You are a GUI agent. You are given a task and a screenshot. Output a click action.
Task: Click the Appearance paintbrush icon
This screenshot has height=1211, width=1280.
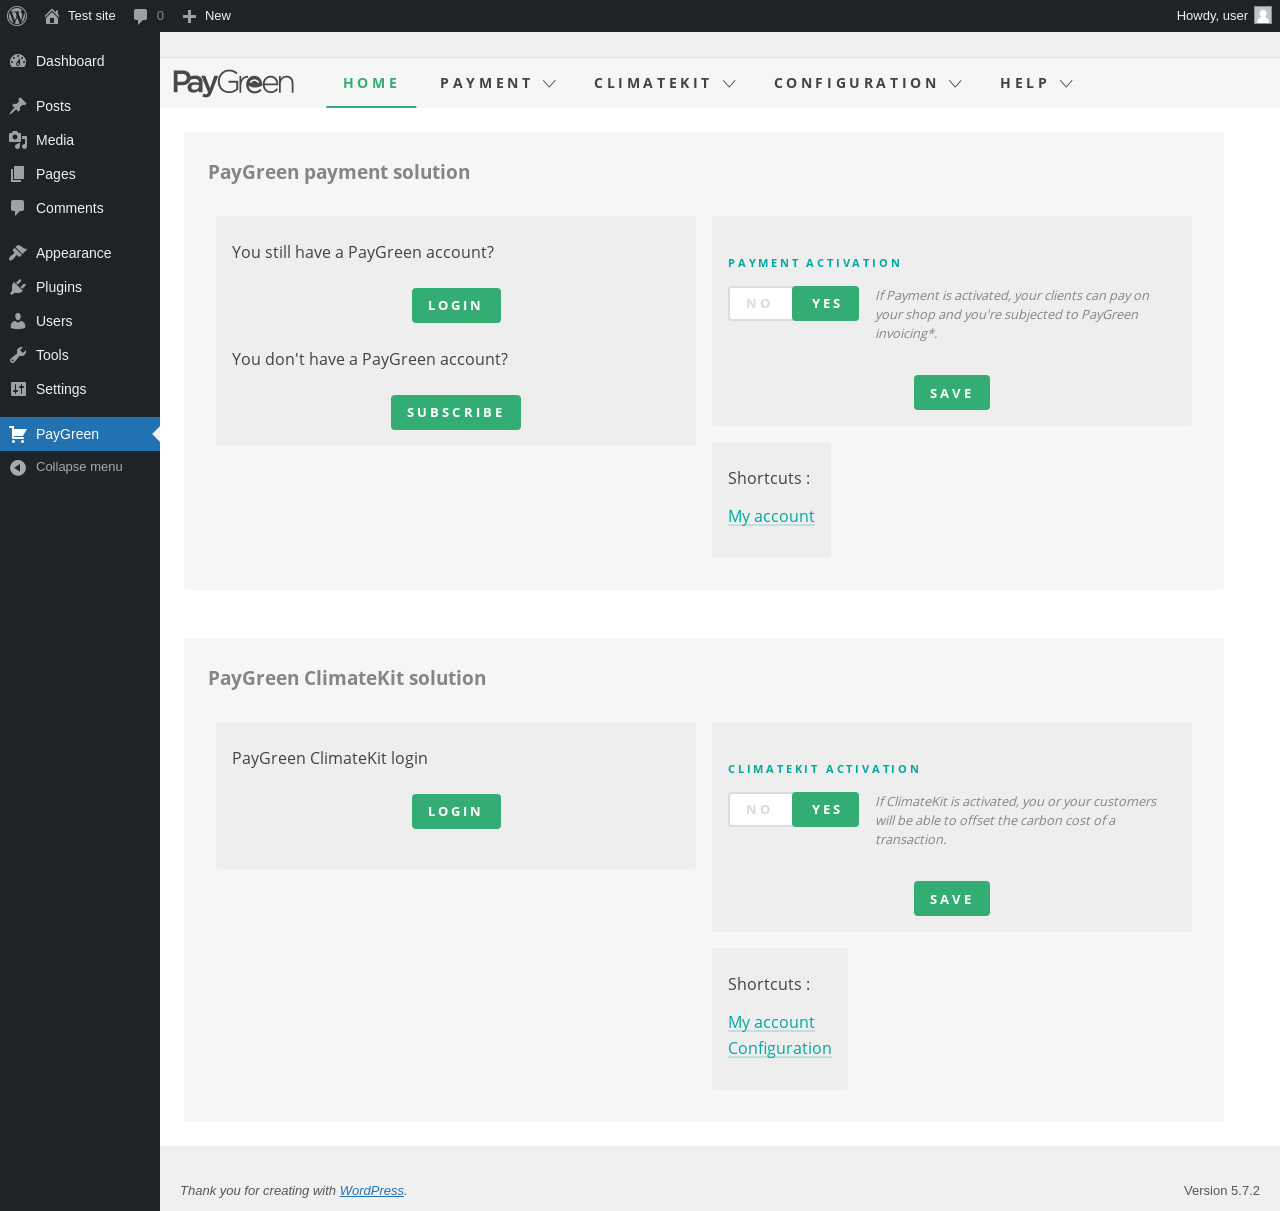click(x=18, y=253)
